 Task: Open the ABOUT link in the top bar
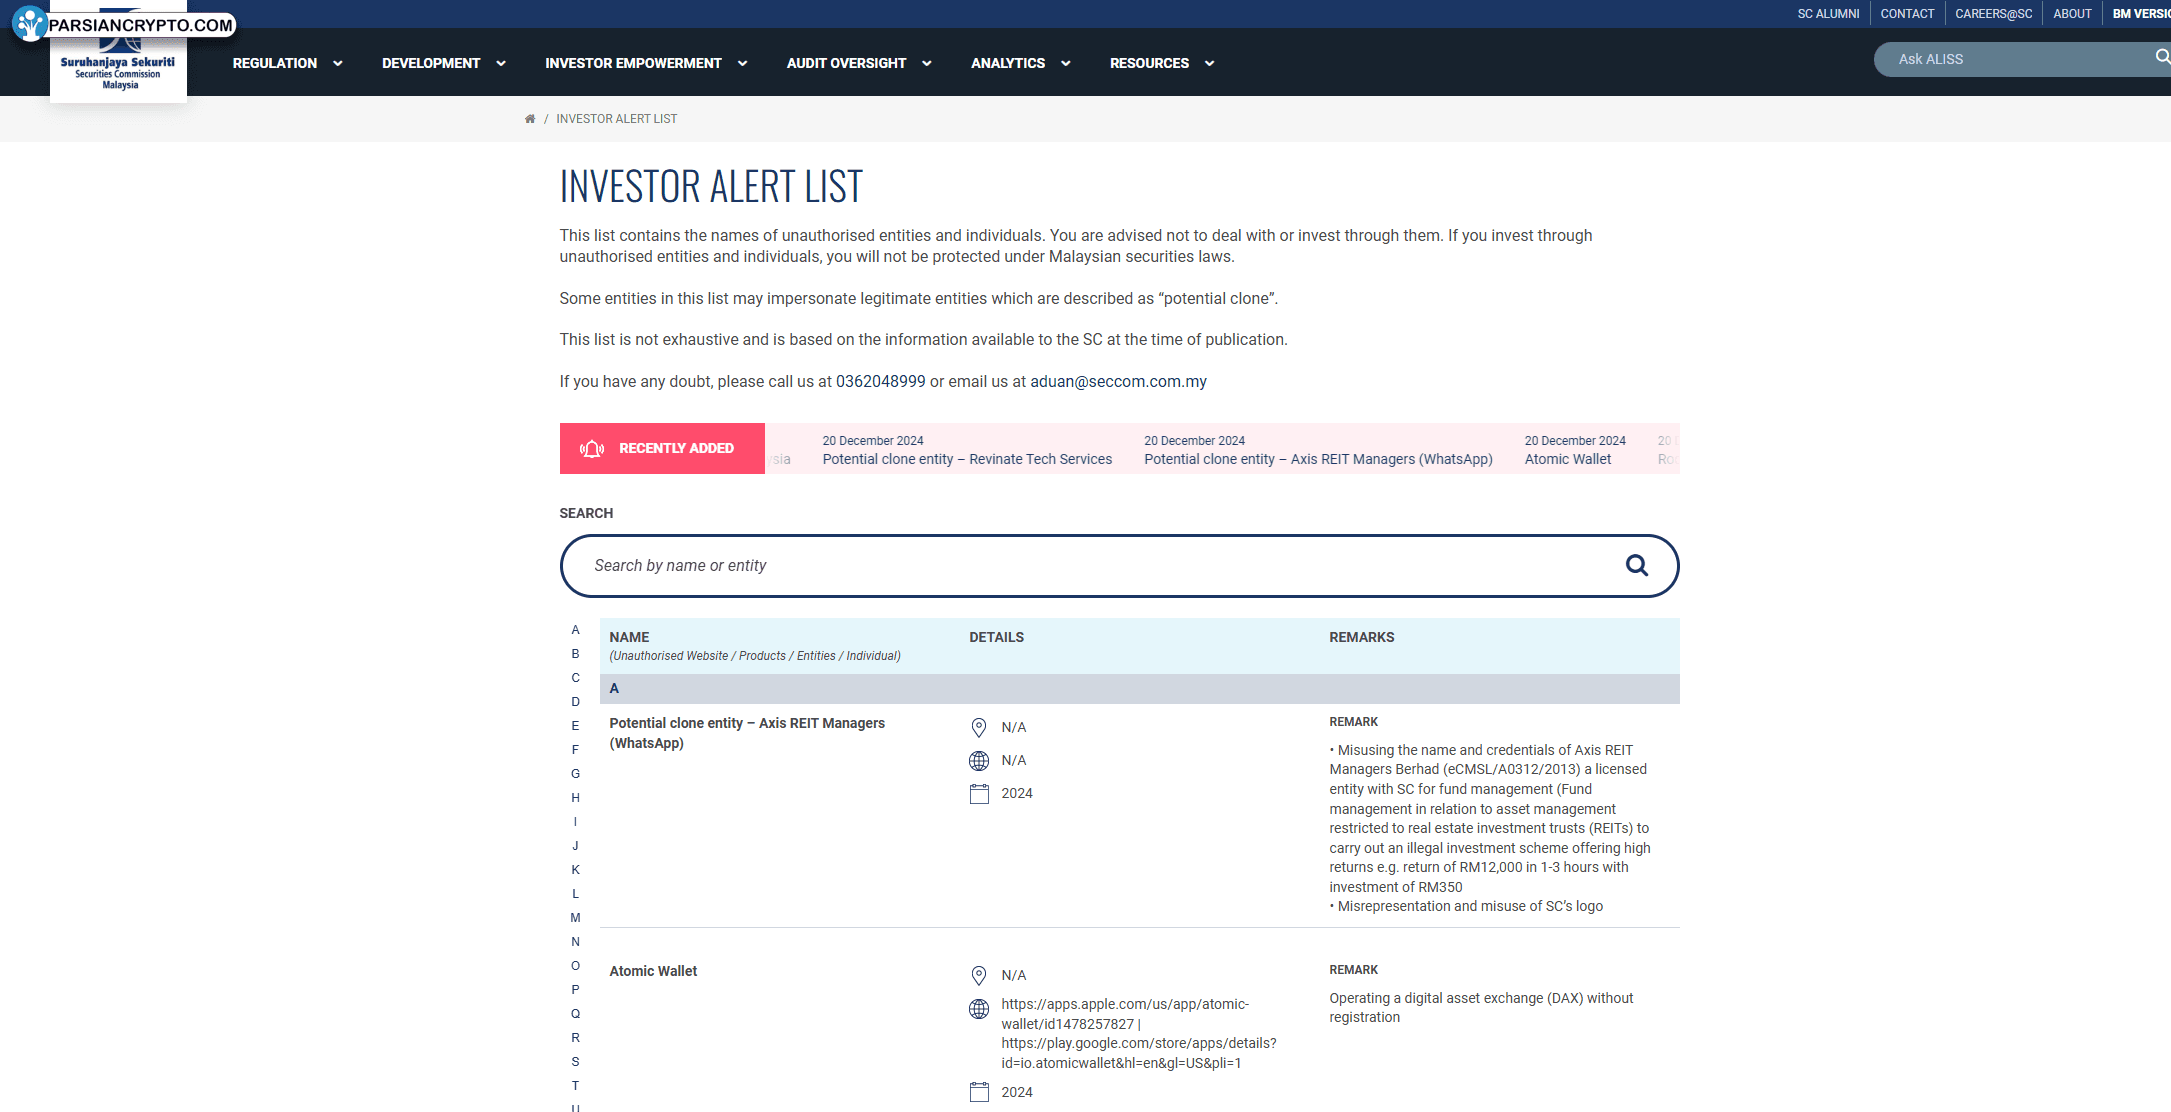point(2072,14)
